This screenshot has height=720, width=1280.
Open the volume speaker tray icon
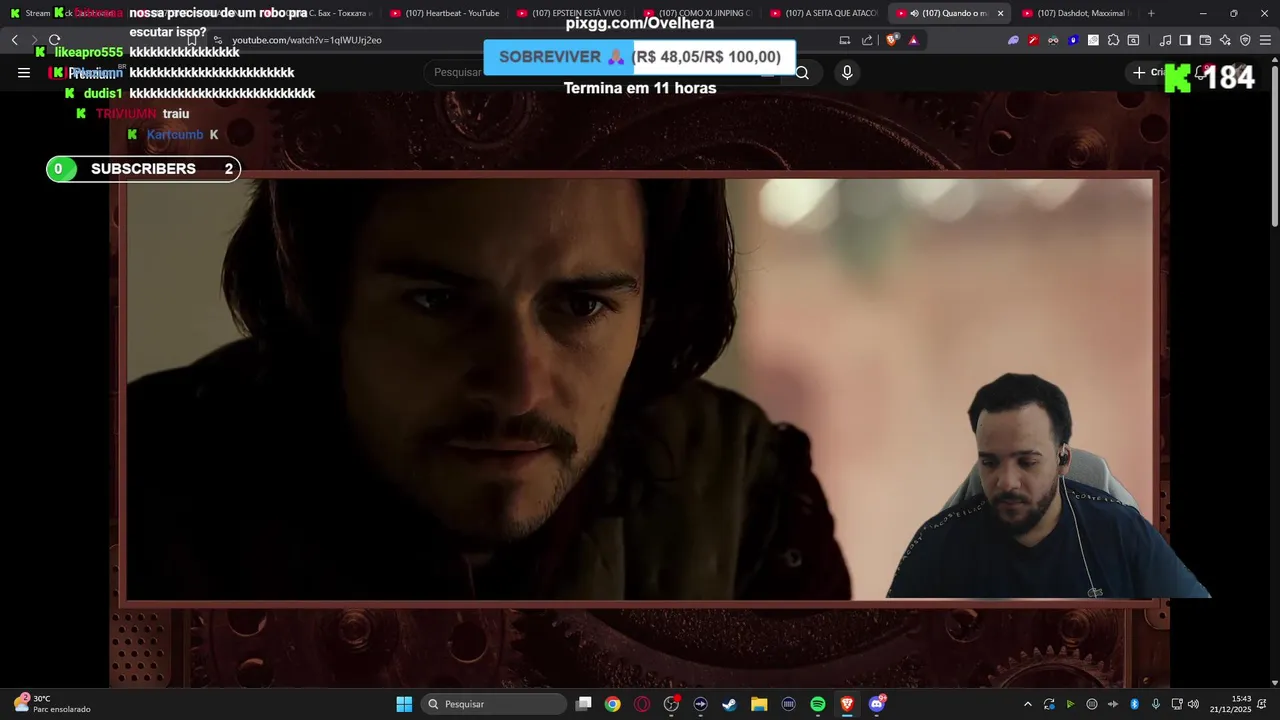[x=1193, y=704]
